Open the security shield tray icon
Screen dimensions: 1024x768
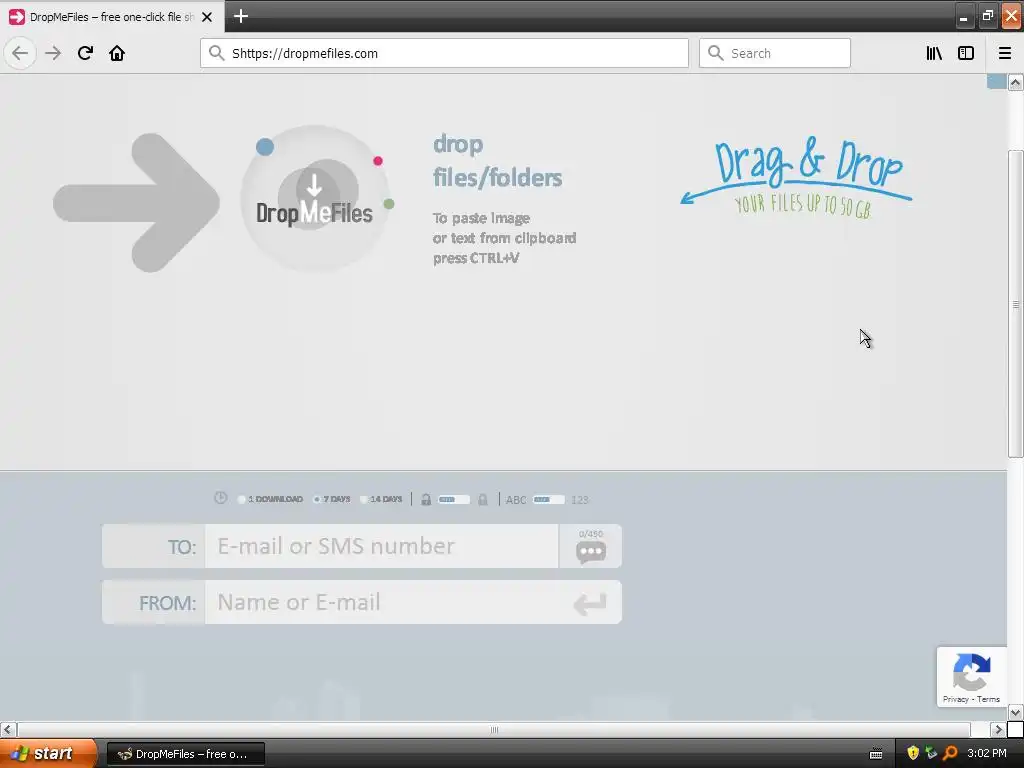913,753
